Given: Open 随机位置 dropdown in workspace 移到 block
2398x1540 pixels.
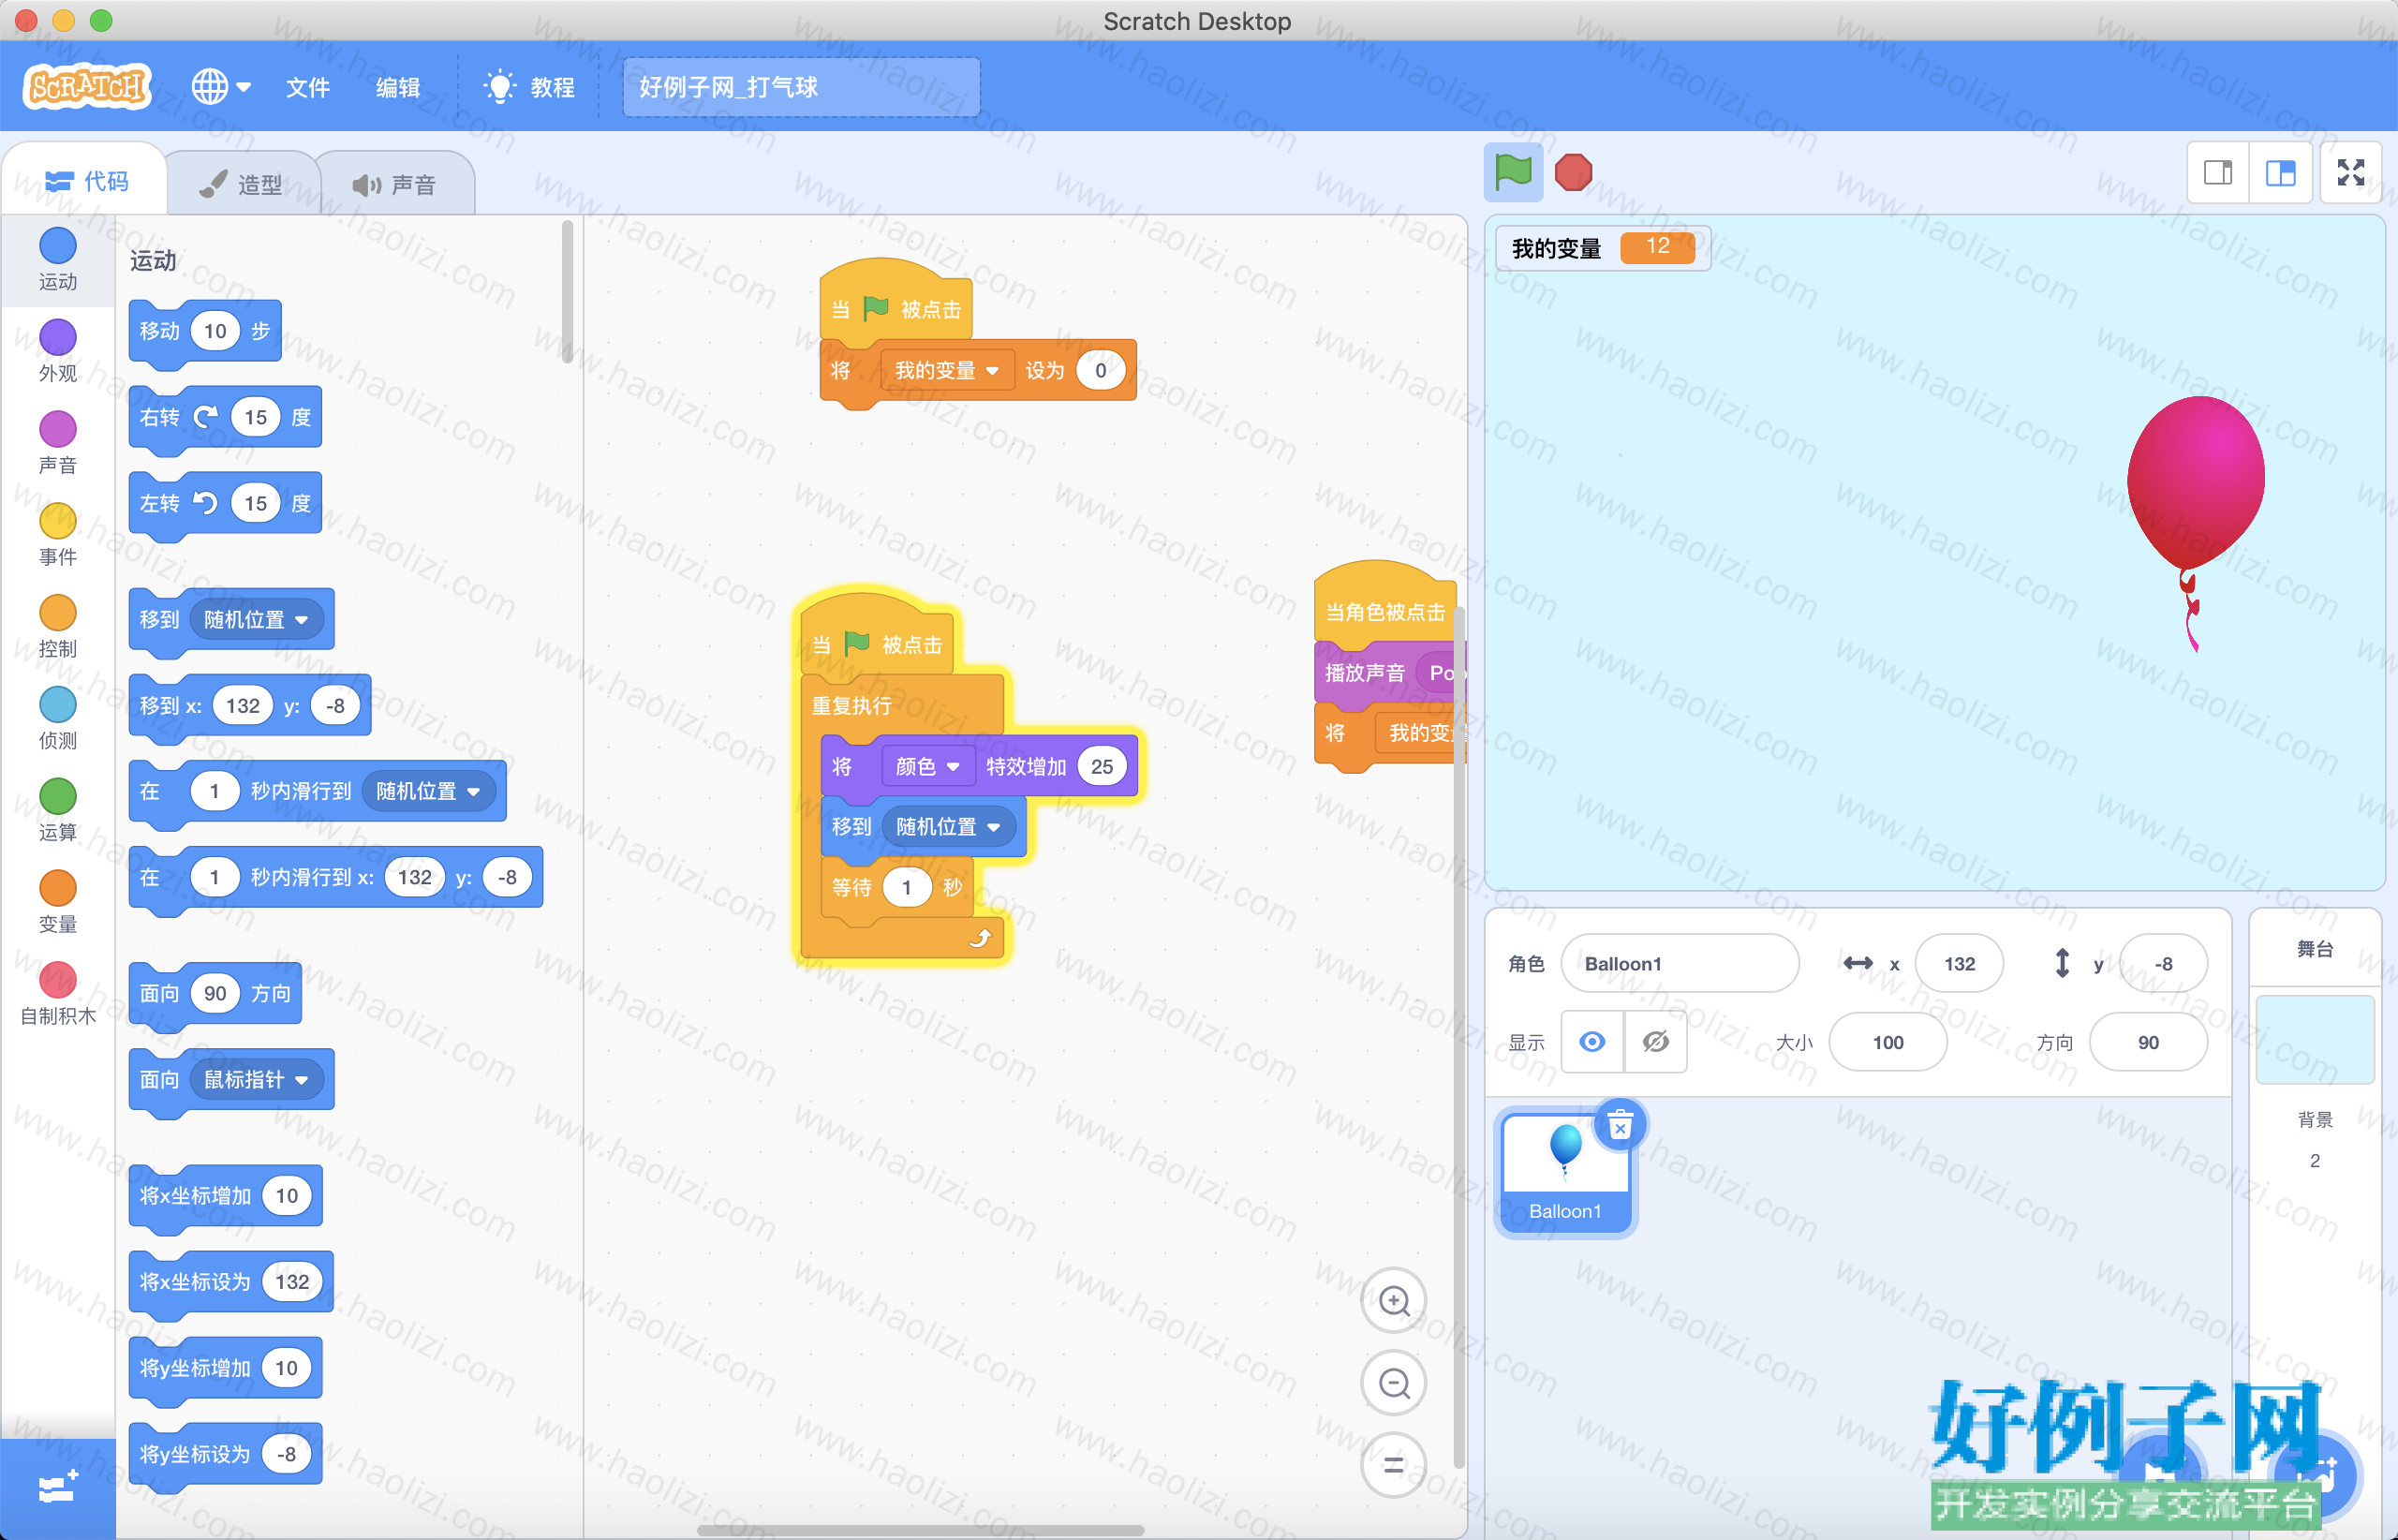Looking at the screenshot, I should (948, 826).
